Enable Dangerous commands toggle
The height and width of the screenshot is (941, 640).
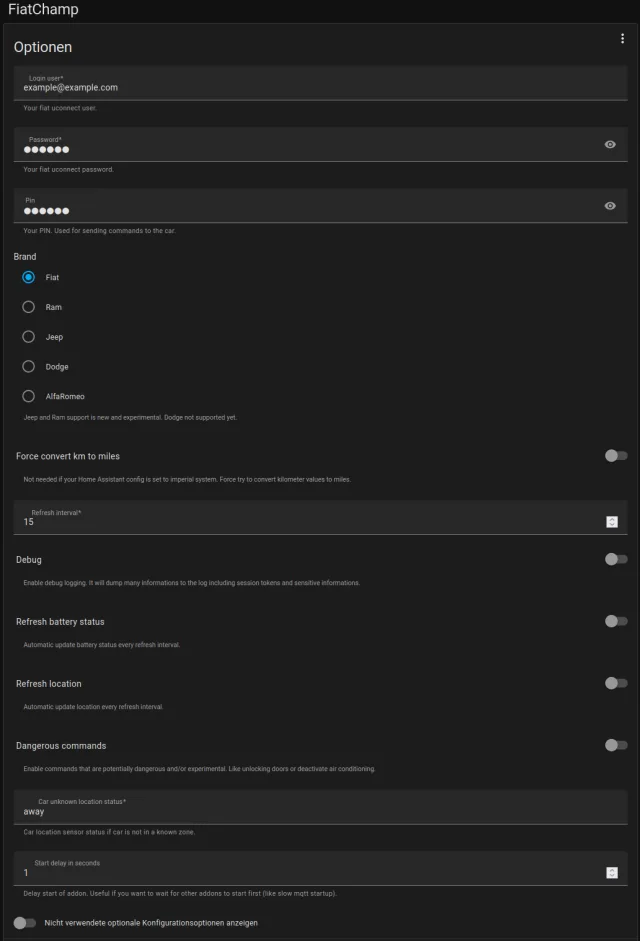point(616,745)
